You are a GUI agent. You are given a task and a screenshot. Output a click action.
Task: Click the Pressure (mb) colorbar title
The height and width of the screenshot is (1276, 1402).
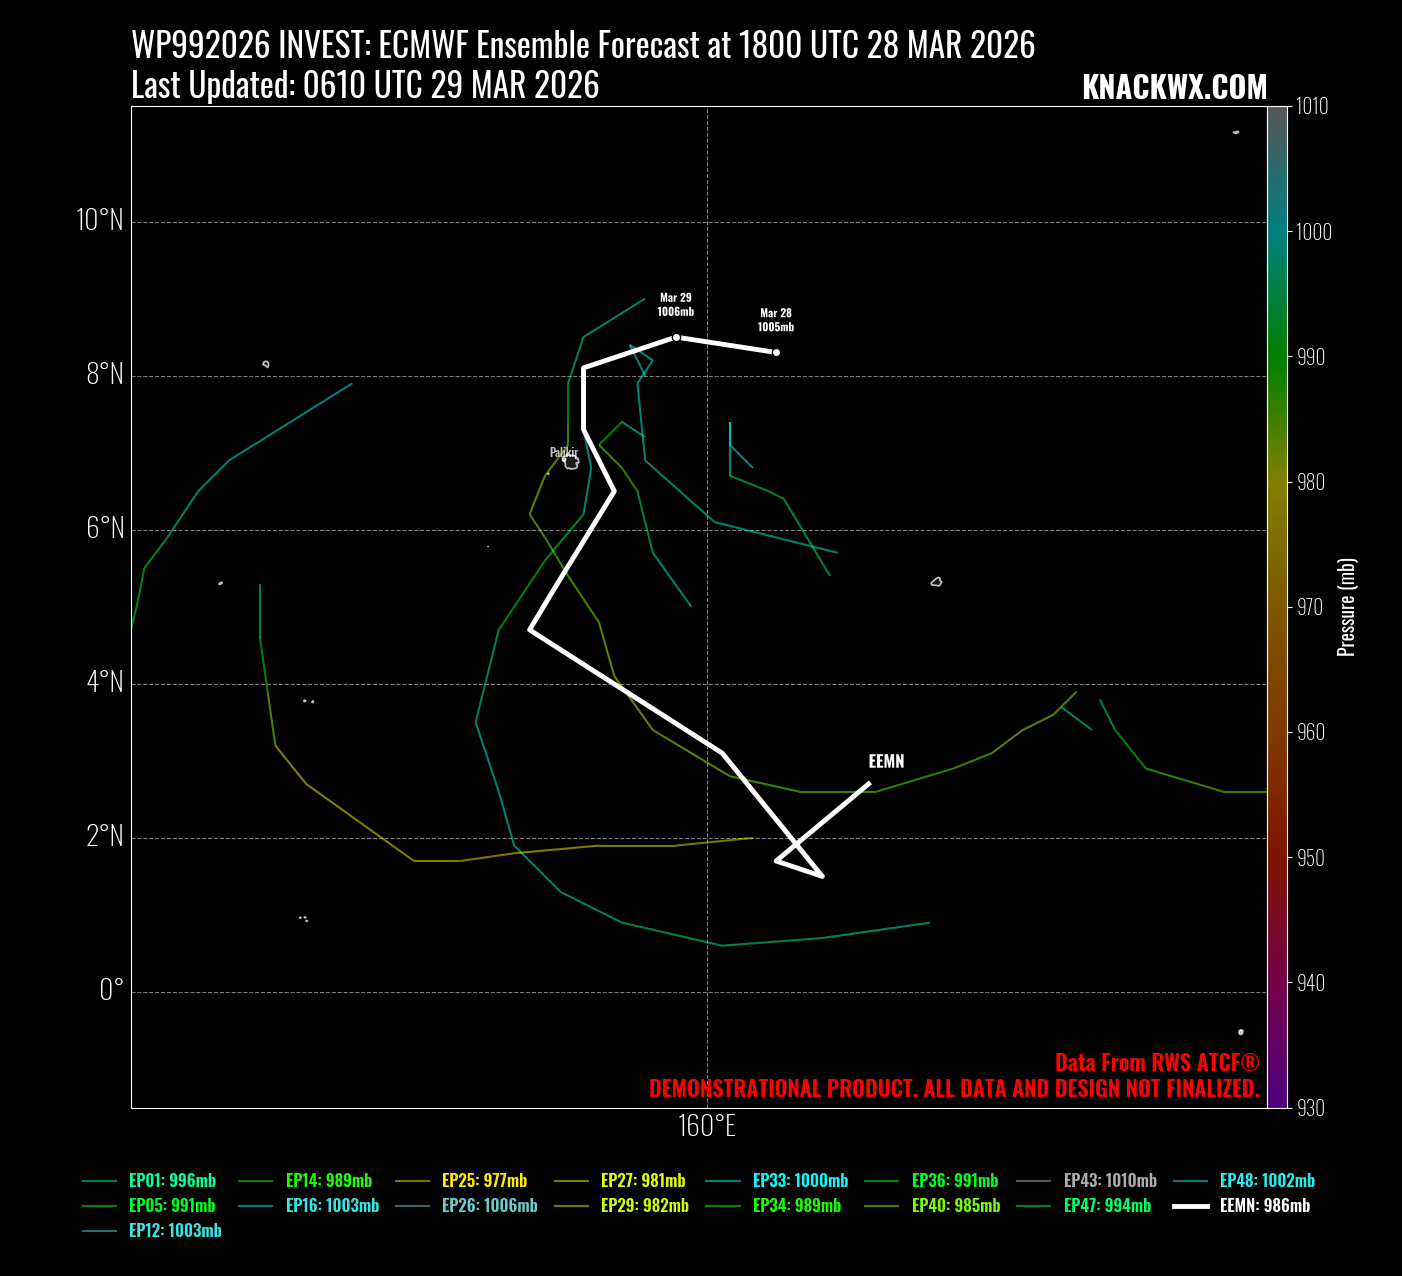coord(1347,607)
